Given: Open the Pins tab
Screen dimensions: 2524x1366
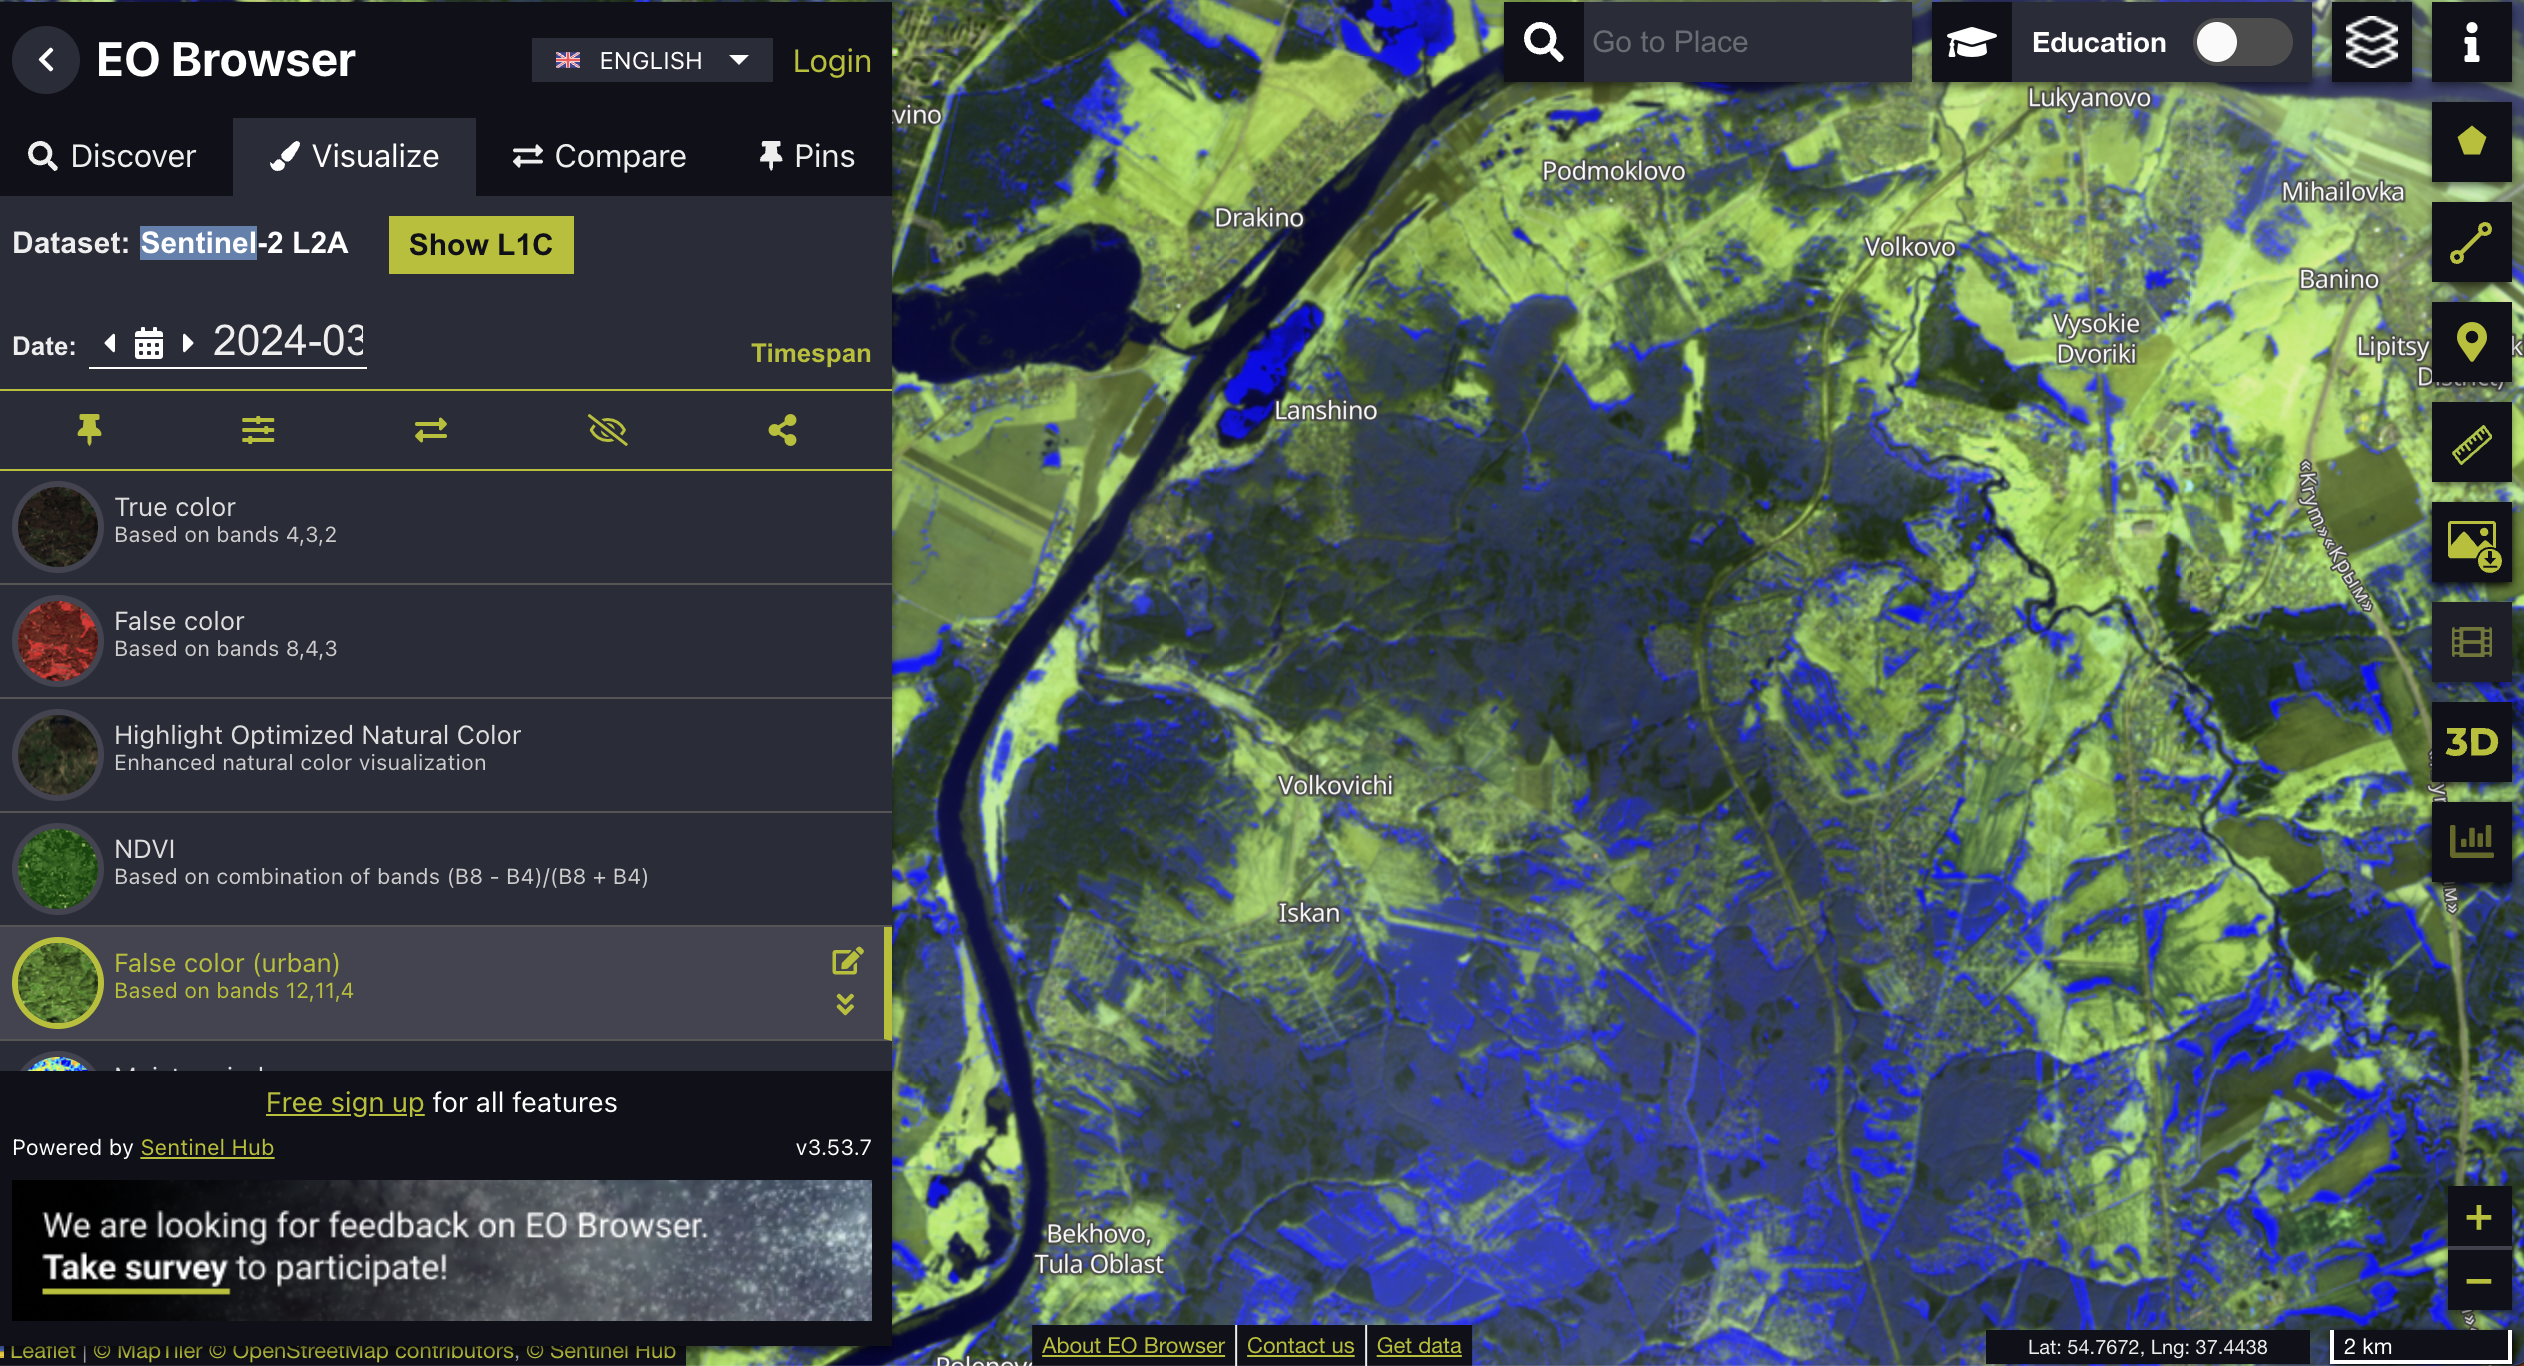Looking at the screenshot, I should click(x=806, y=156).
